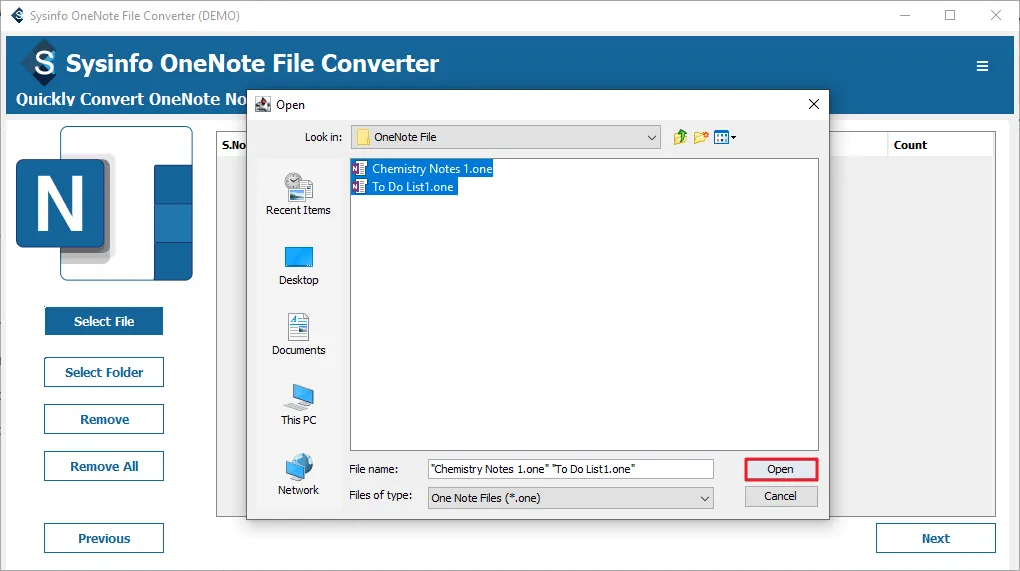This screenshot has height=571, width=1020.
Task: Maximize the Sysinfo converter window
Action: pos(950,15)
